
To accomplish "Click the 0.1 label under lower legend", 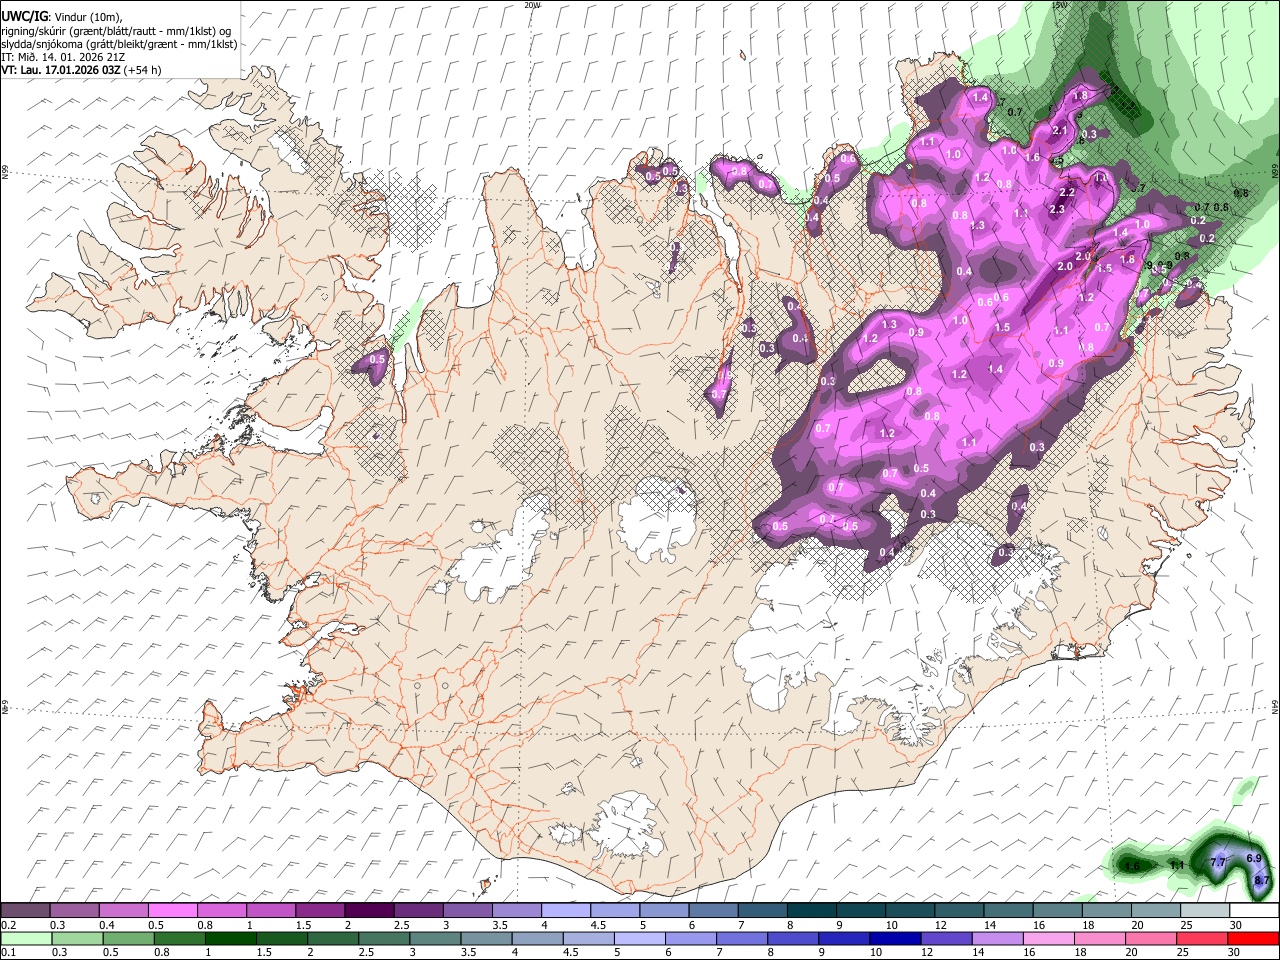I will pos(8,953).
